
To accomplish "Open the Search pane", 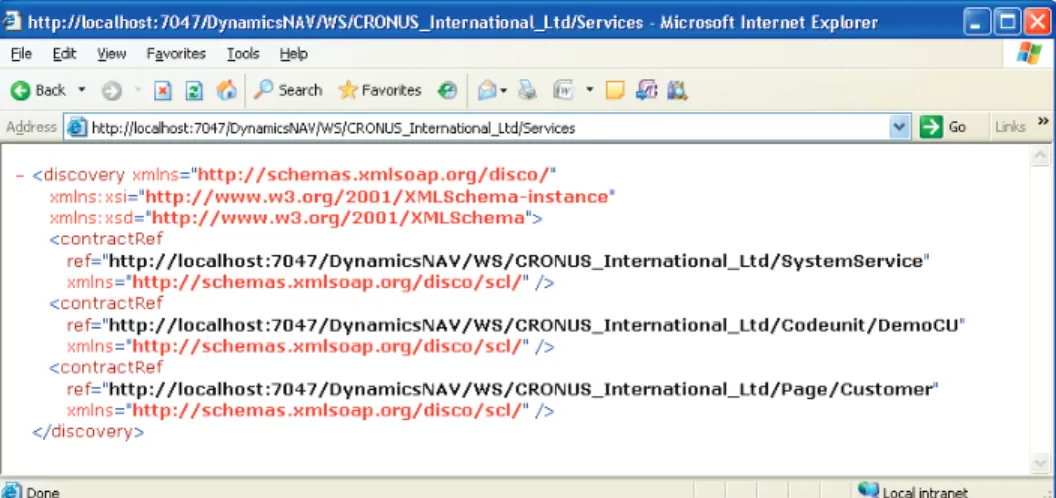I will coord(288,90).
